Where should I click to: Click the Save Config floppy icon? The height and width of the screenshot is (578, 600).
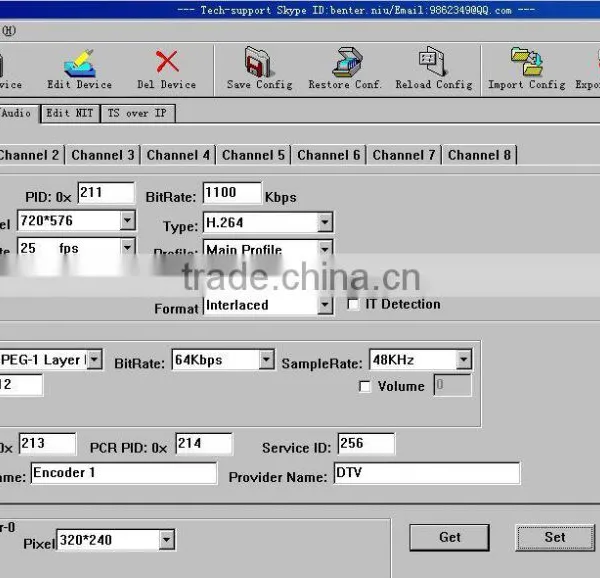pos(258,62)
